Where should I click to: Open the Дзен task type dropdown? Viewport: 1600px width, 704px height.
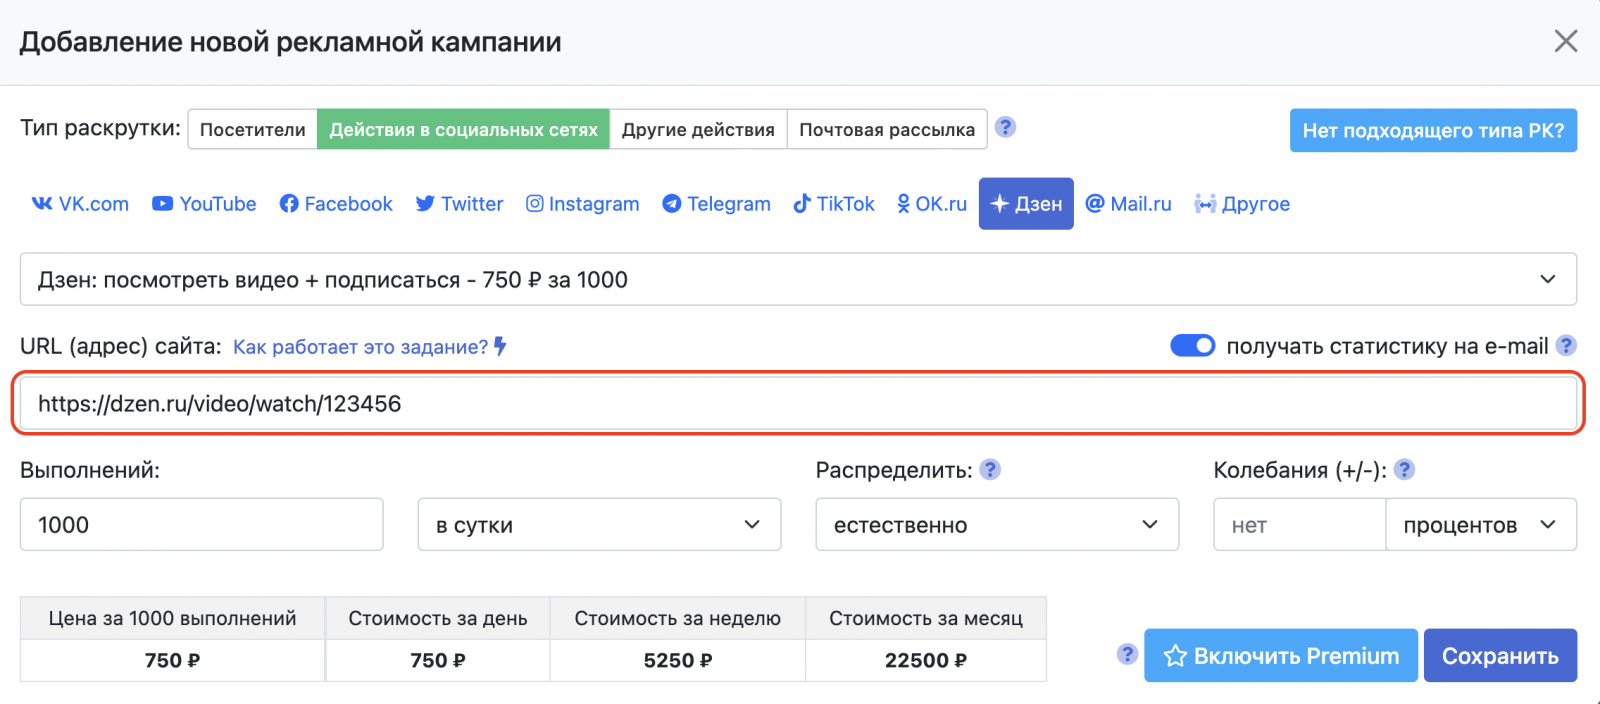798,280
